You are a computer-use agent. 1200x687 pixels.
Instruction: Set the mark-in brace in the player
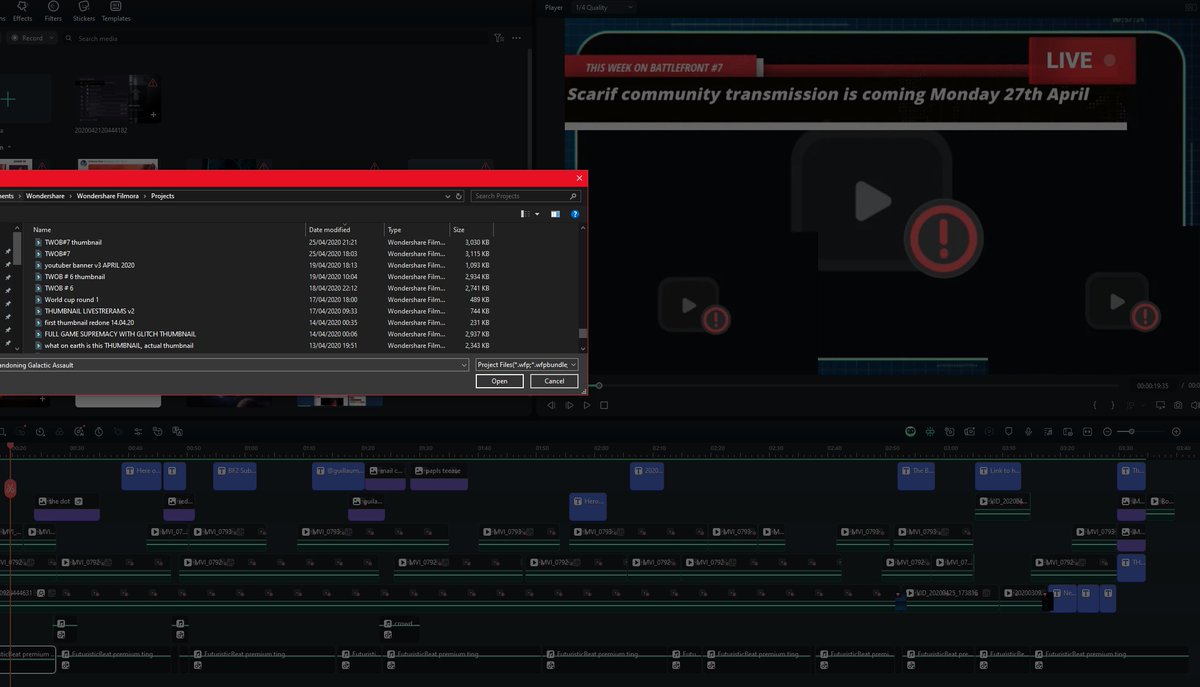[1096, 405]
